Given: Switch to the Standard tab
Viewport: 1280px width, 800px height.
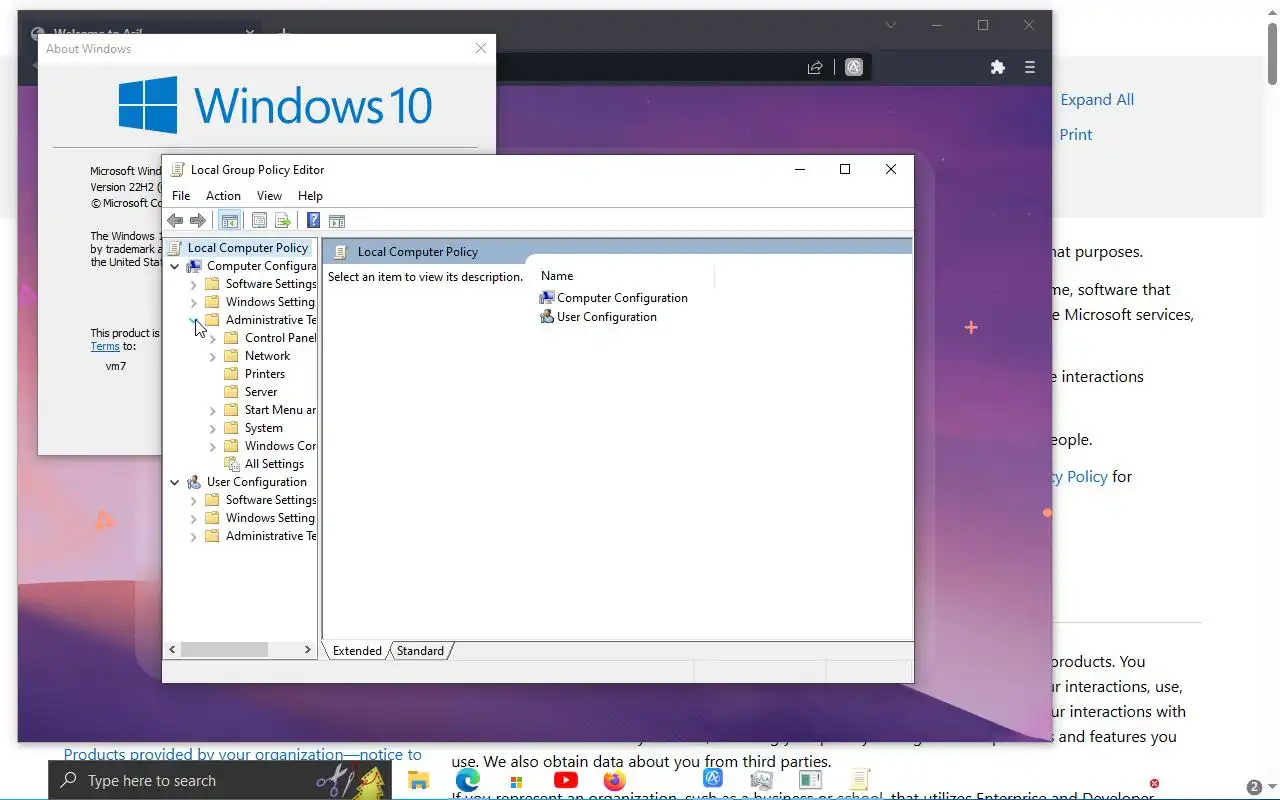Looking at the screenshot, I should pos(420,651).
